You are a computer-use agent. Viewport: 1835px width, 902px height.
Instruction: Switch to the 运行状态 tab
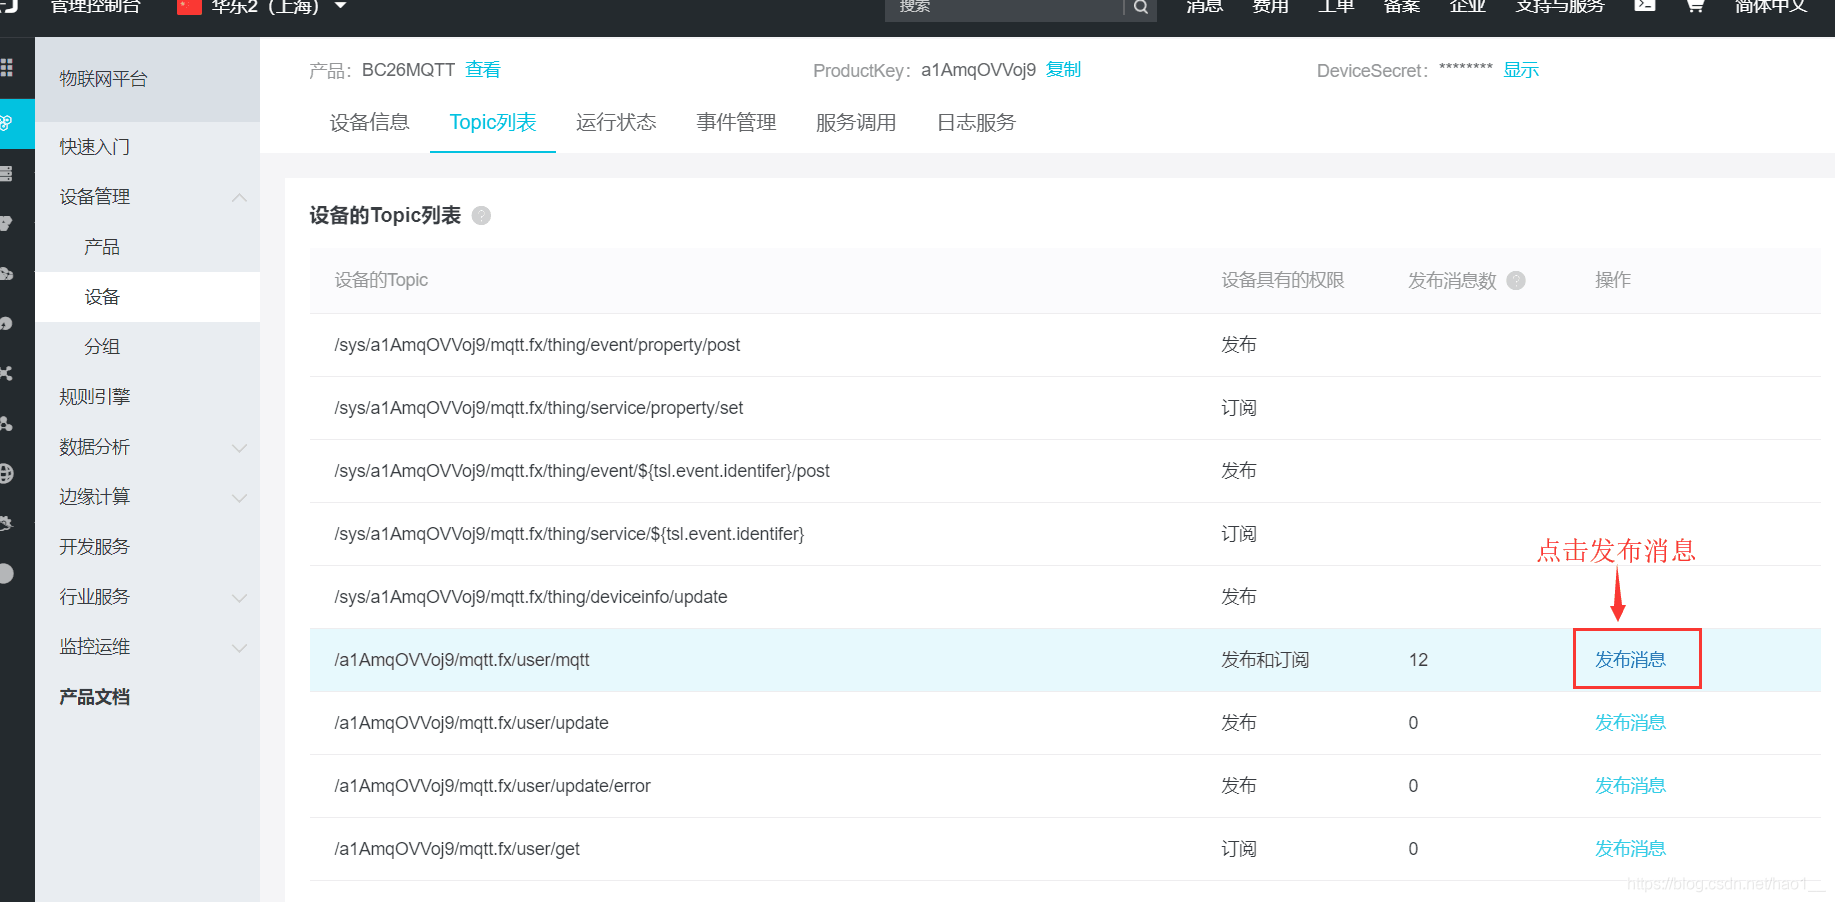click(x=616, y=122)
